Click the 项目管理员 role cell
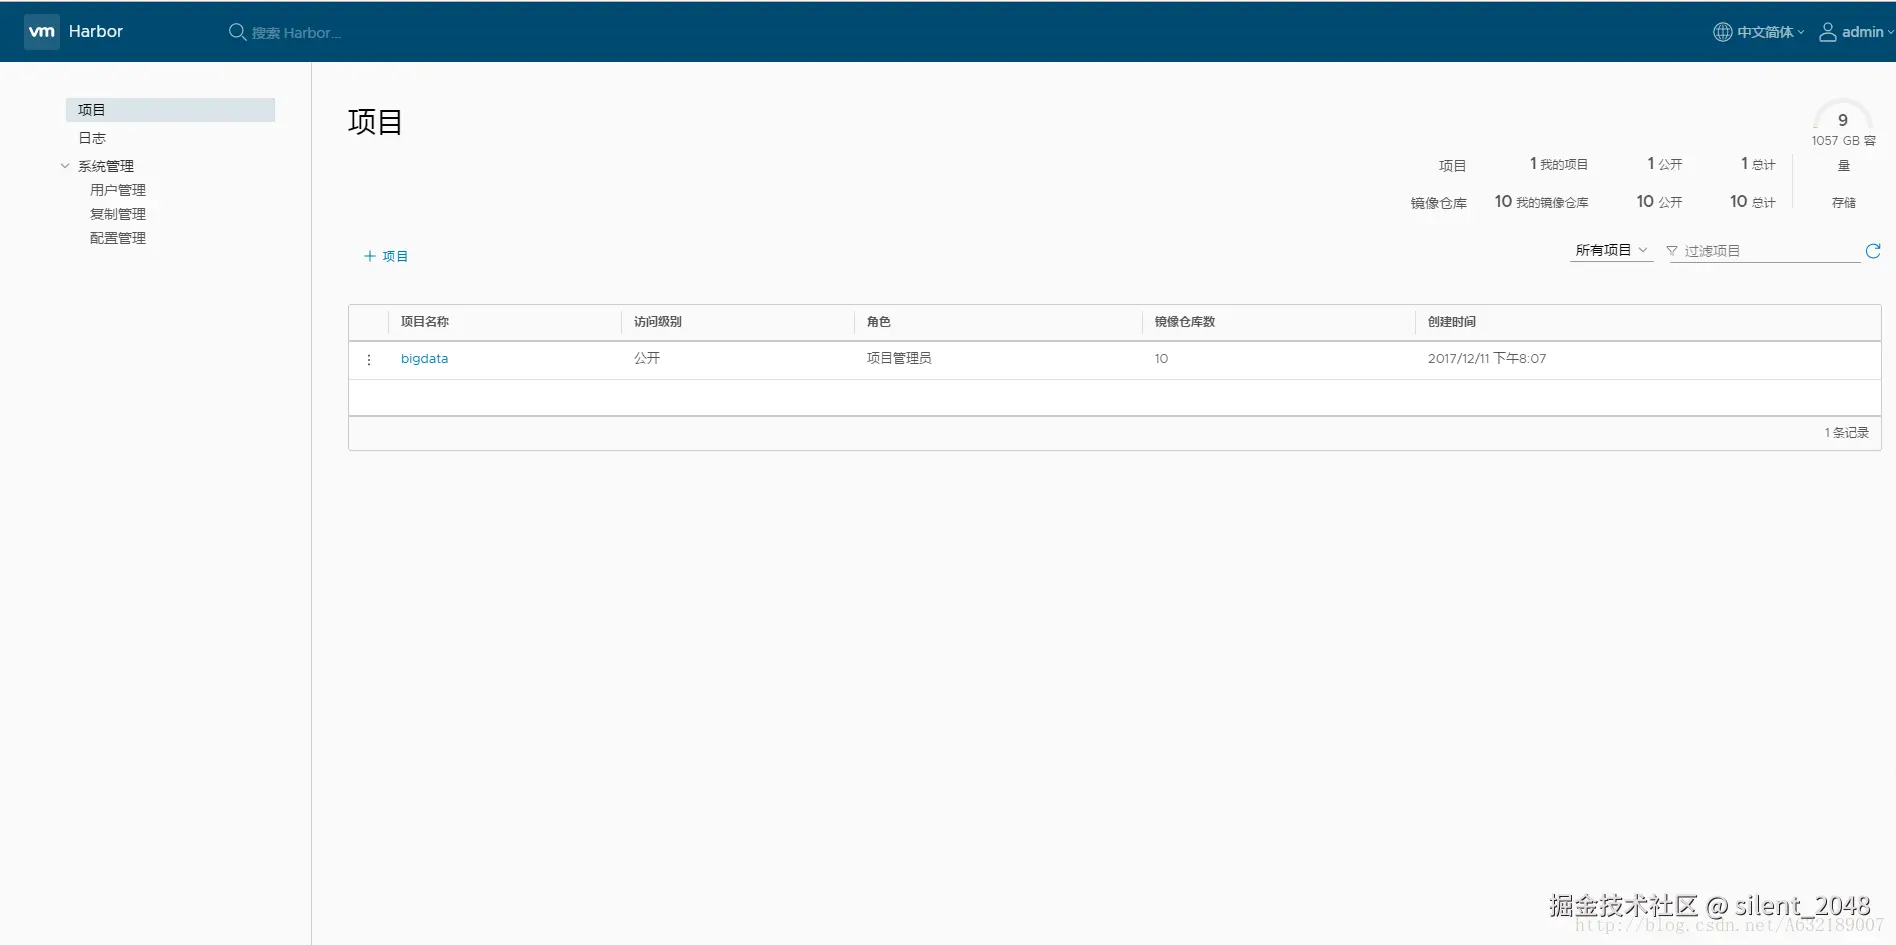 (899, 358)
